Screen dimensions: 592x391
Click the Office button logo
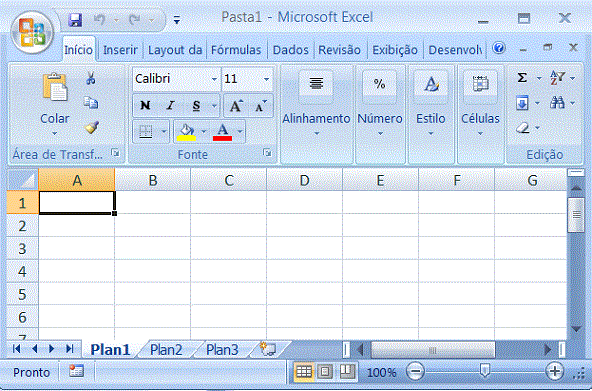[x=32, y=33]
